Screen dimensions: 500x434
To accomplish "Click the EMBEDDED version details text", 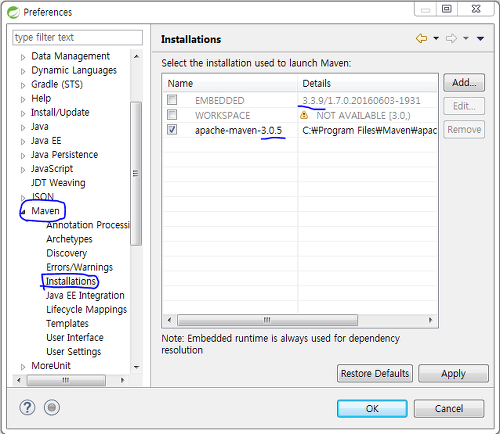I will coord(361,100).
